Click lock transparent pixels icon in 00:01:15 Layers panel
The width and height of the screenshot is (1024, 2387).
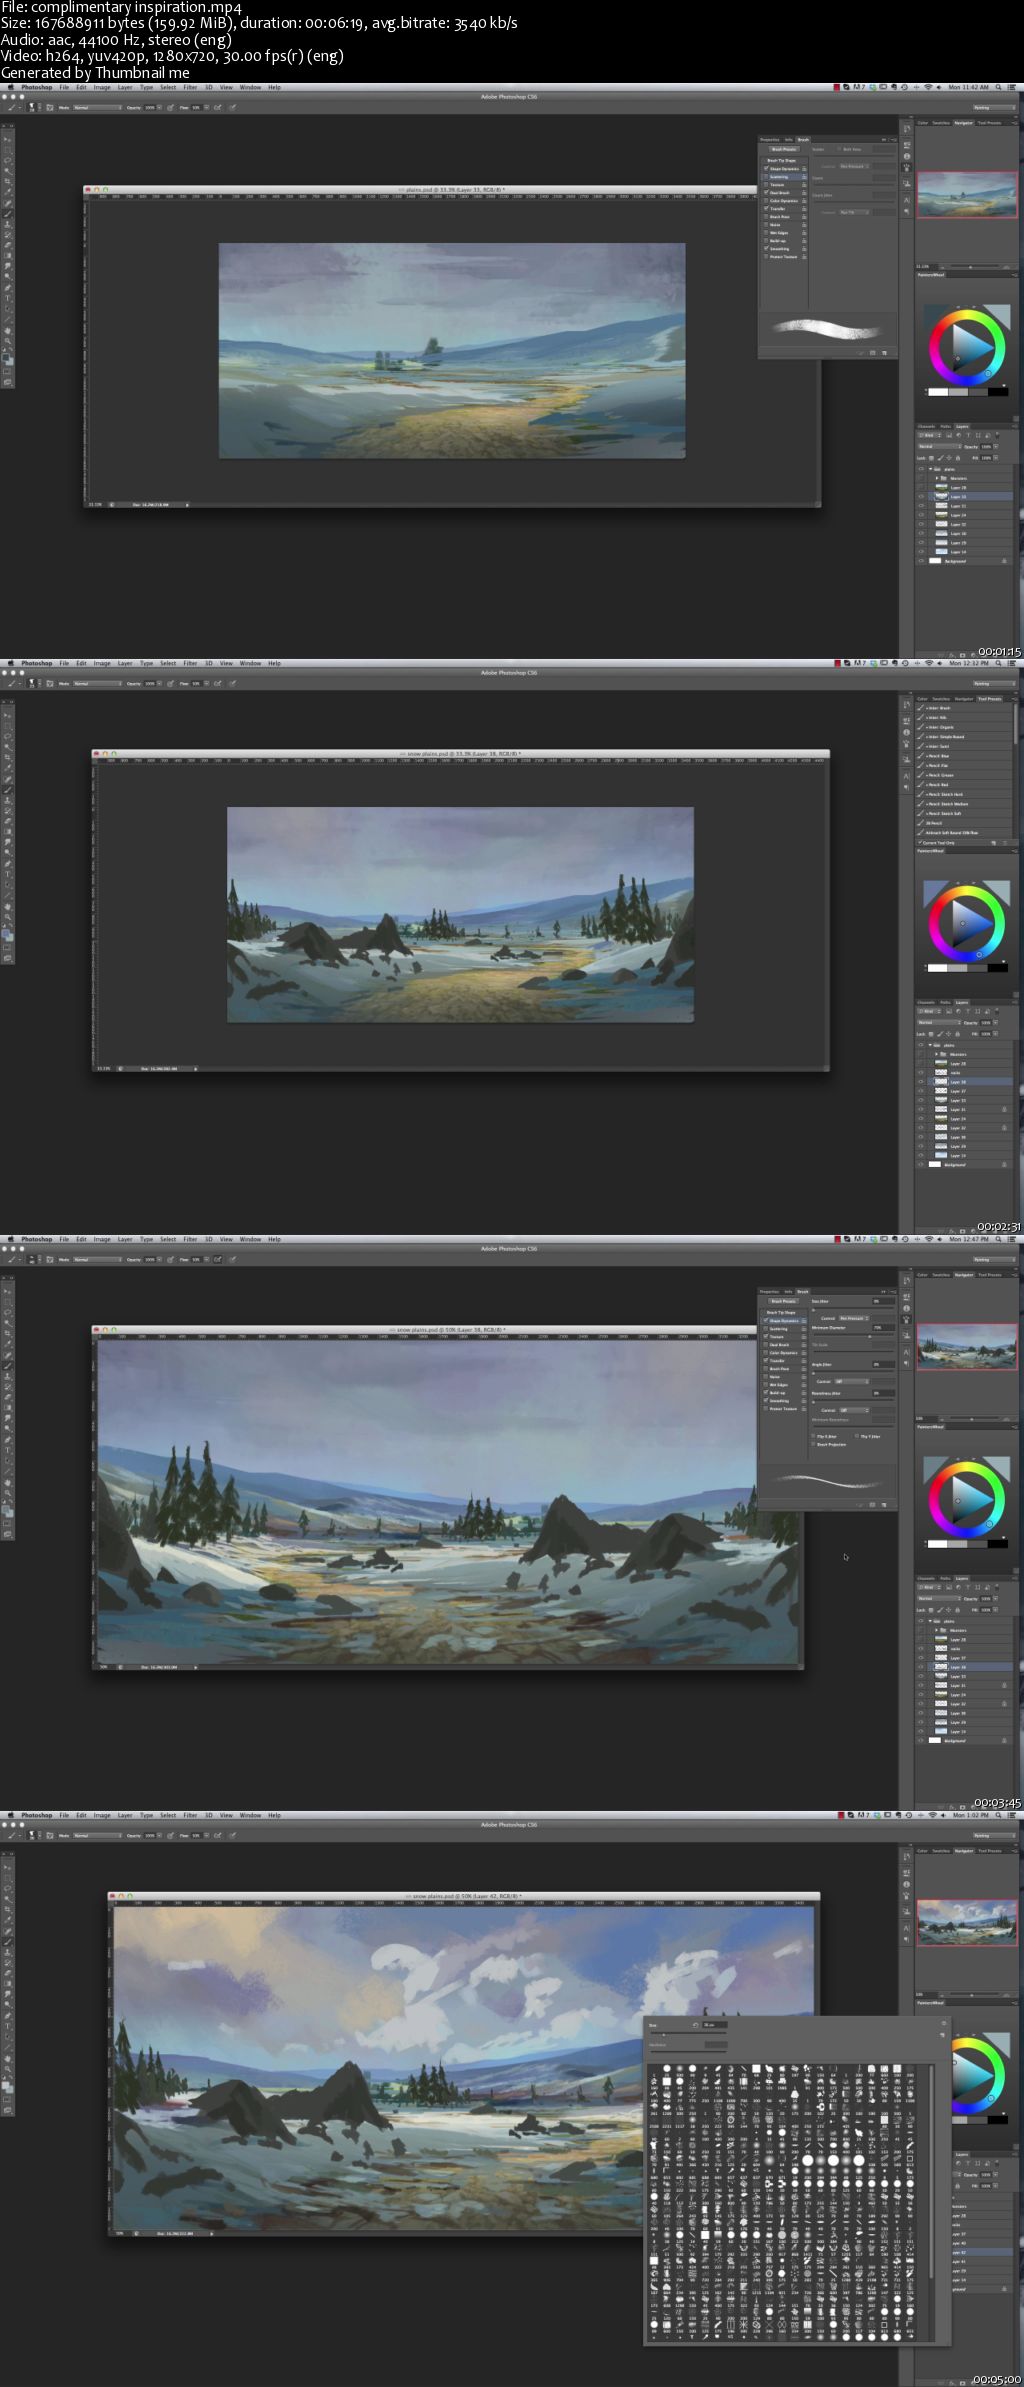931,458
